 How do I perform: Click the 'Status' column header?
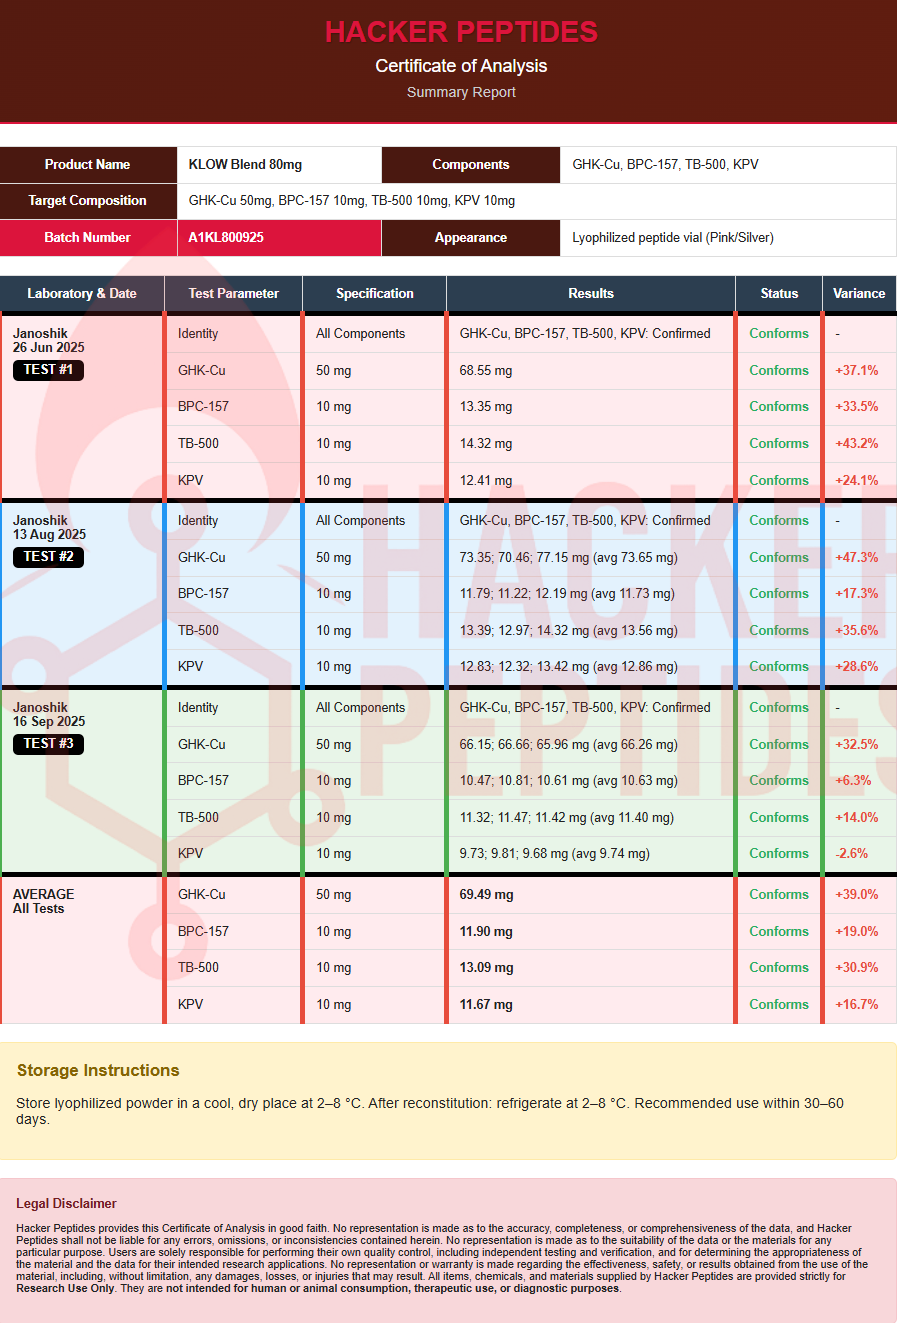coord(779,294)
